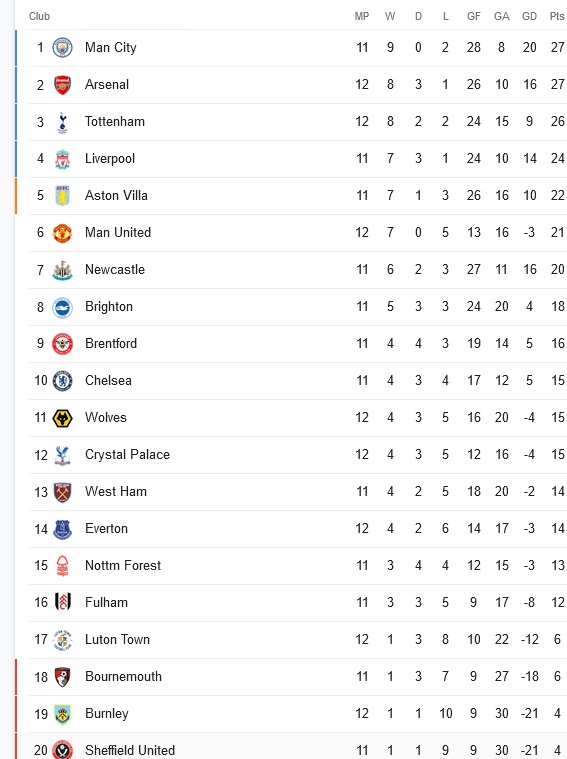Click the Tottenham cockerel crest
Viewport: 567px width, 759px height.
pos(62,122)
